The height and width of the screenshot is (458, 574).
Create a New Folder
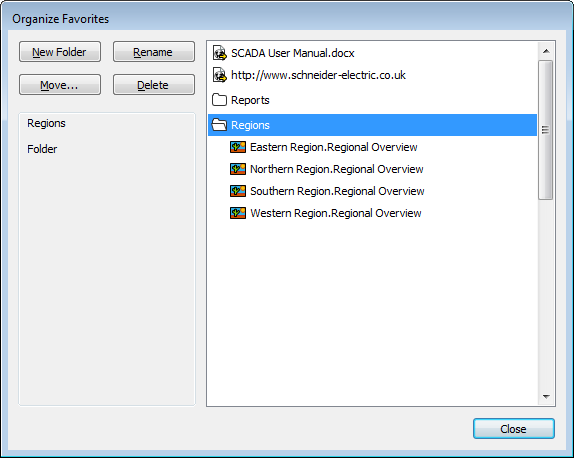pyautogui.click(x=60, y=52)
